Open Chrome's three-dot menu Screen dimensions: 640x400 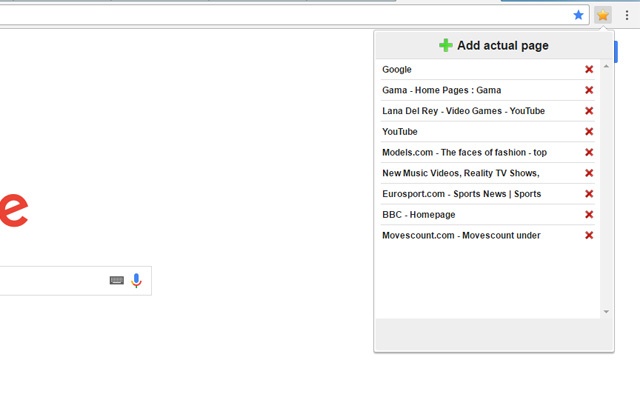coord(627,16)
